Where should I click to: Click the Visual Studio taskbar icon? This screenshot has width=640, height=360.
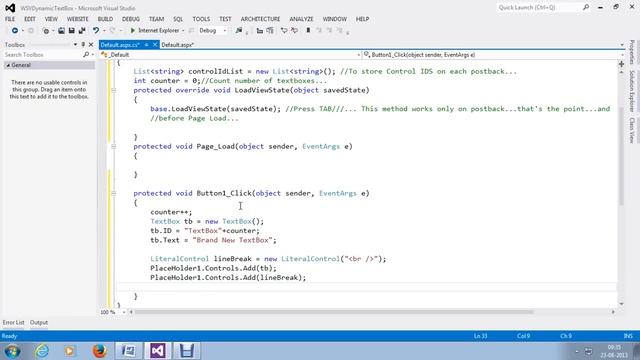(158, 351)
